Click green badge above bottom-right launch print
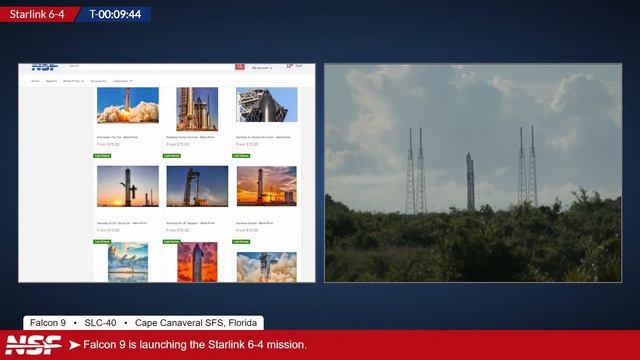 [241, 242]
